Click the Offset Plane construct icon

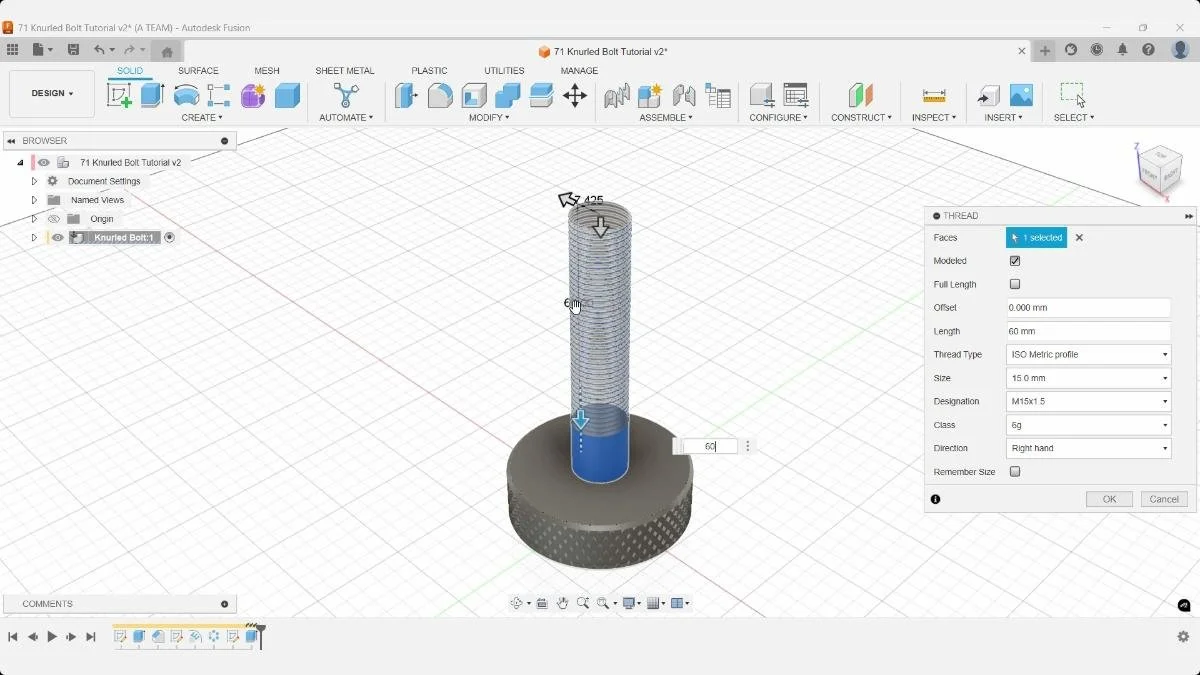coord(861,95)
